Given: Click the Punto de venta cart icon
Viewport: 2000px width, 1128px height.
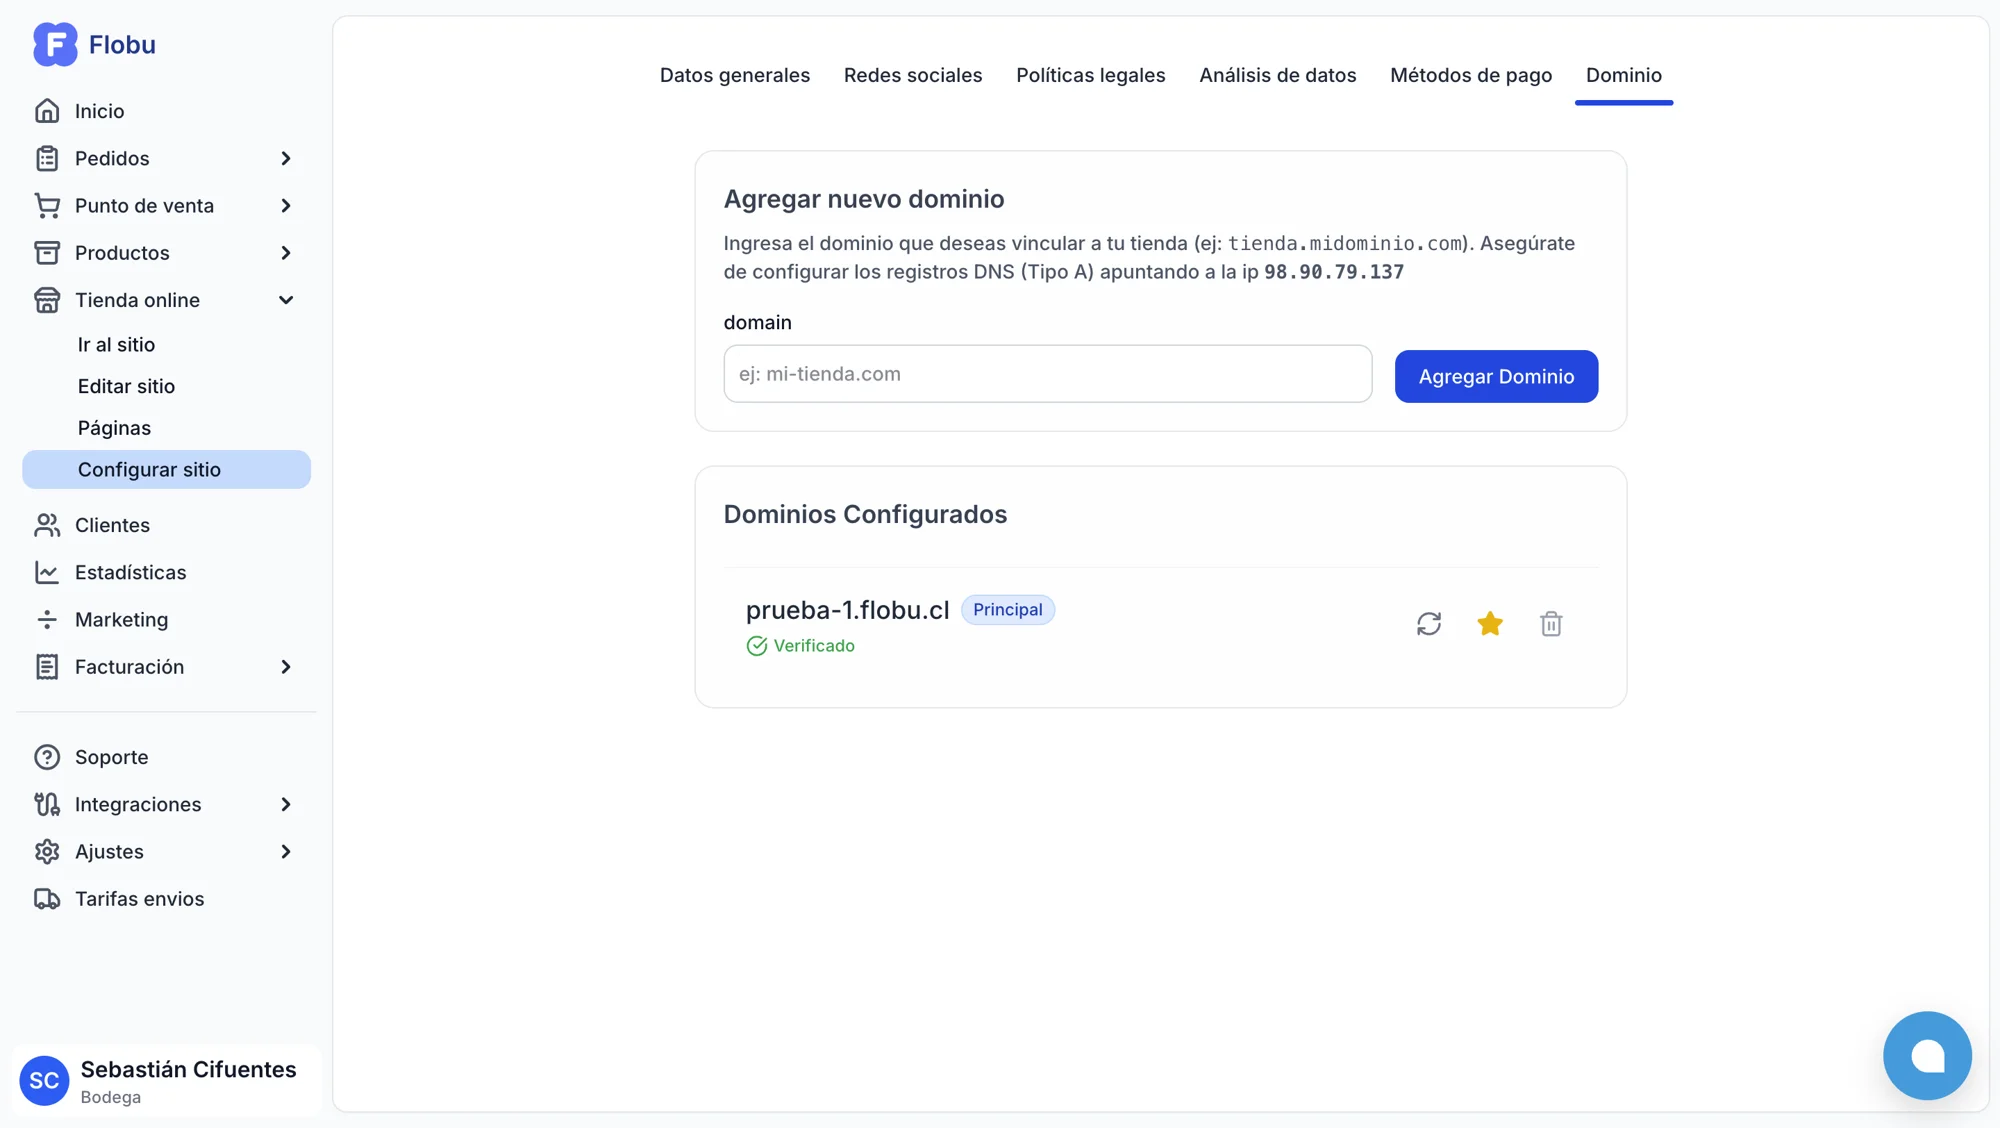Looking at the screenshot, I should pyautogui.click(x=48, y=205).
